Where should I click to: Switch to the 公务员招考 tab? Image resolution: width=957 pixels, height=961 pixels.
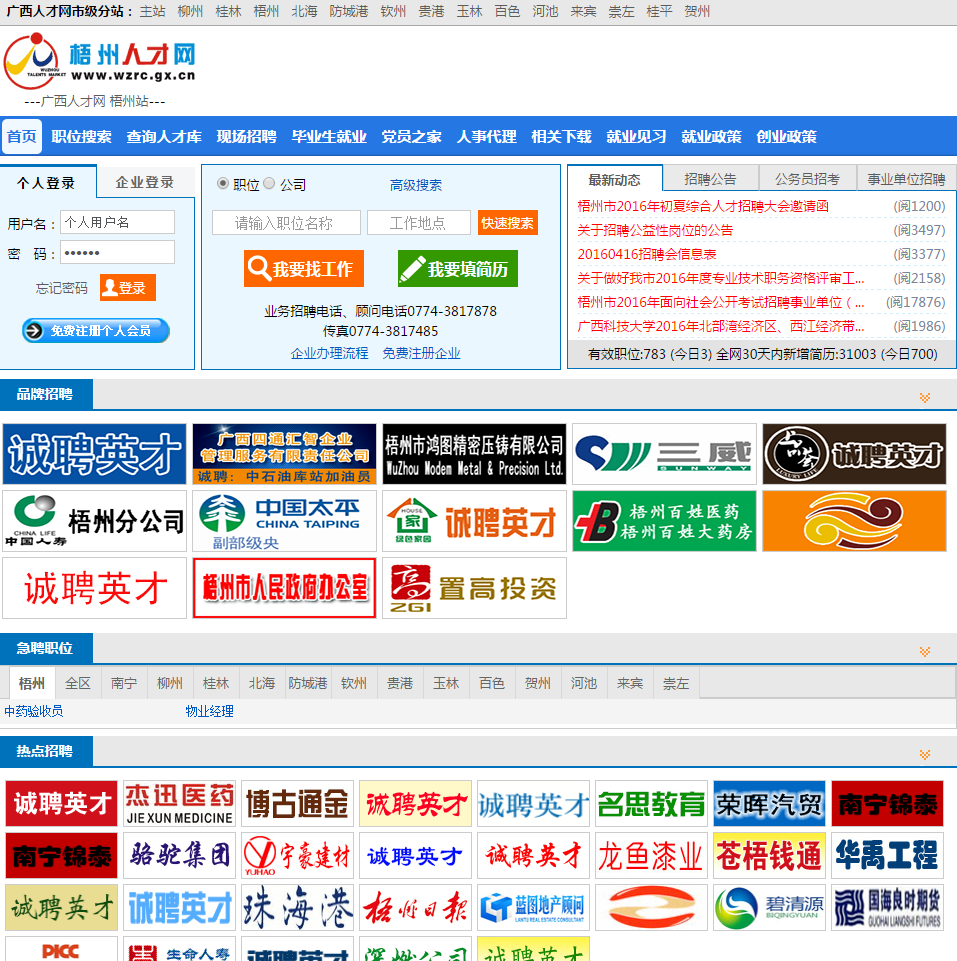point(807,179)
